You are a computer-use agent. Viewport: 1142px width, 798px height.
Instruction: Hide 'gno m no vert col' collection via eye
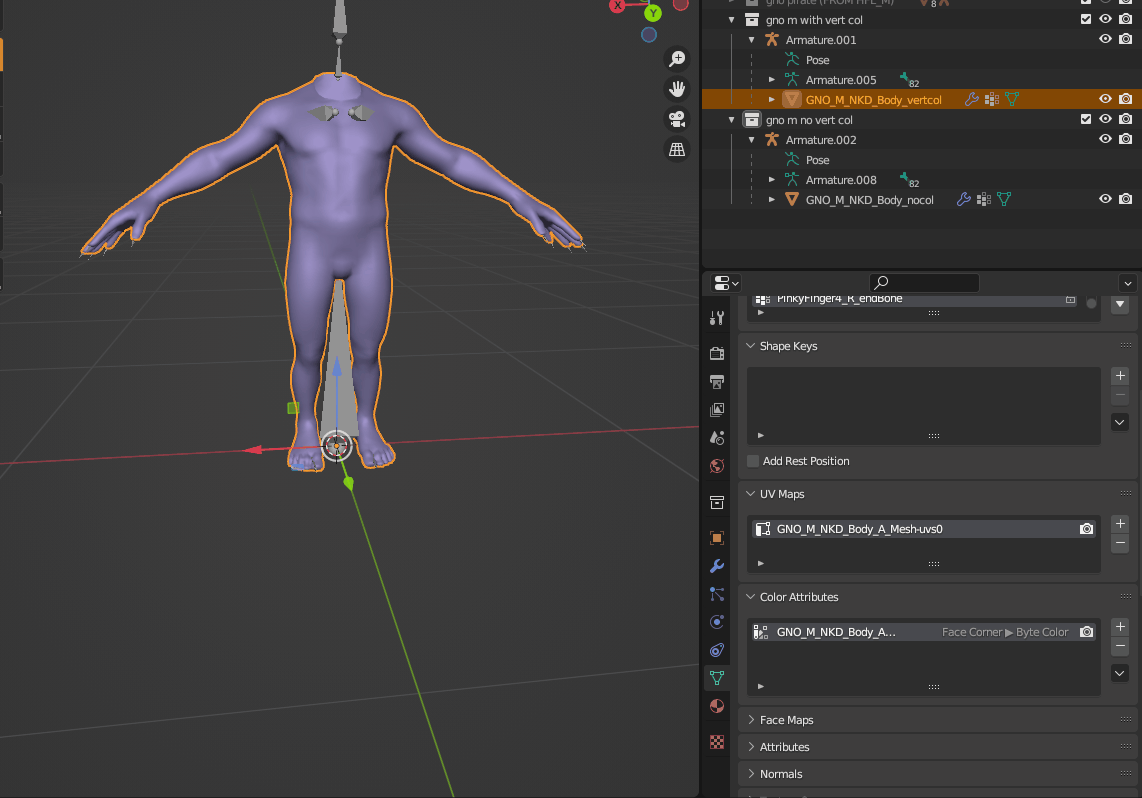click(1106, 119)
